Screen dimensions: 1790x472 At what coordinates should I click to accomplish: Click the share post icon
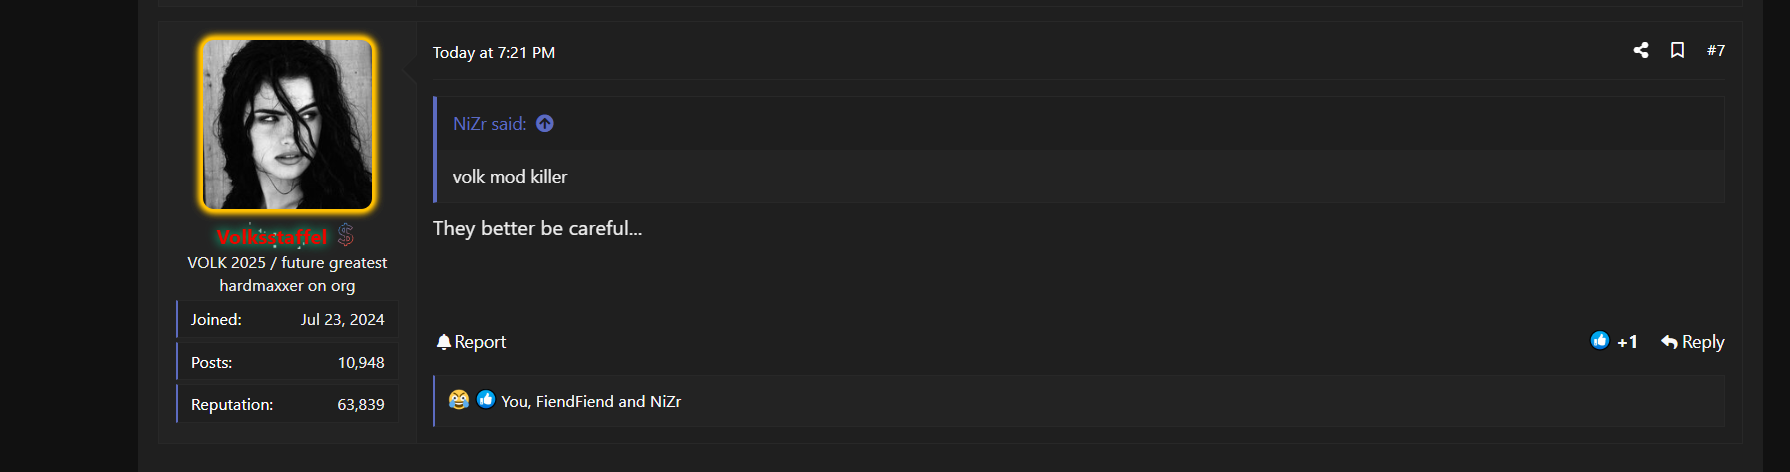pyautogui.click(x=1641, y=50)
